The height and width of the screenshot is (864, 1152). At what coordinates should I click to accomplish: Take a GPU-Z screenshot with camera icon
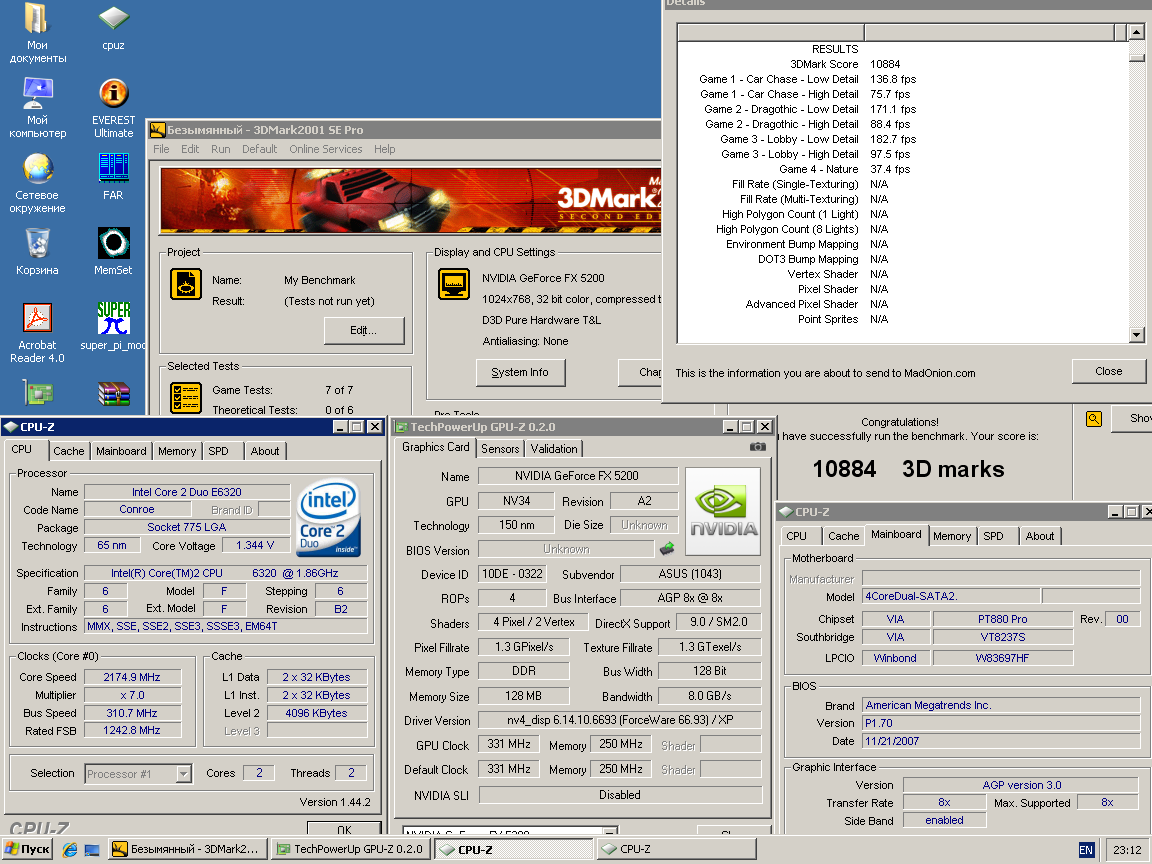757,447
